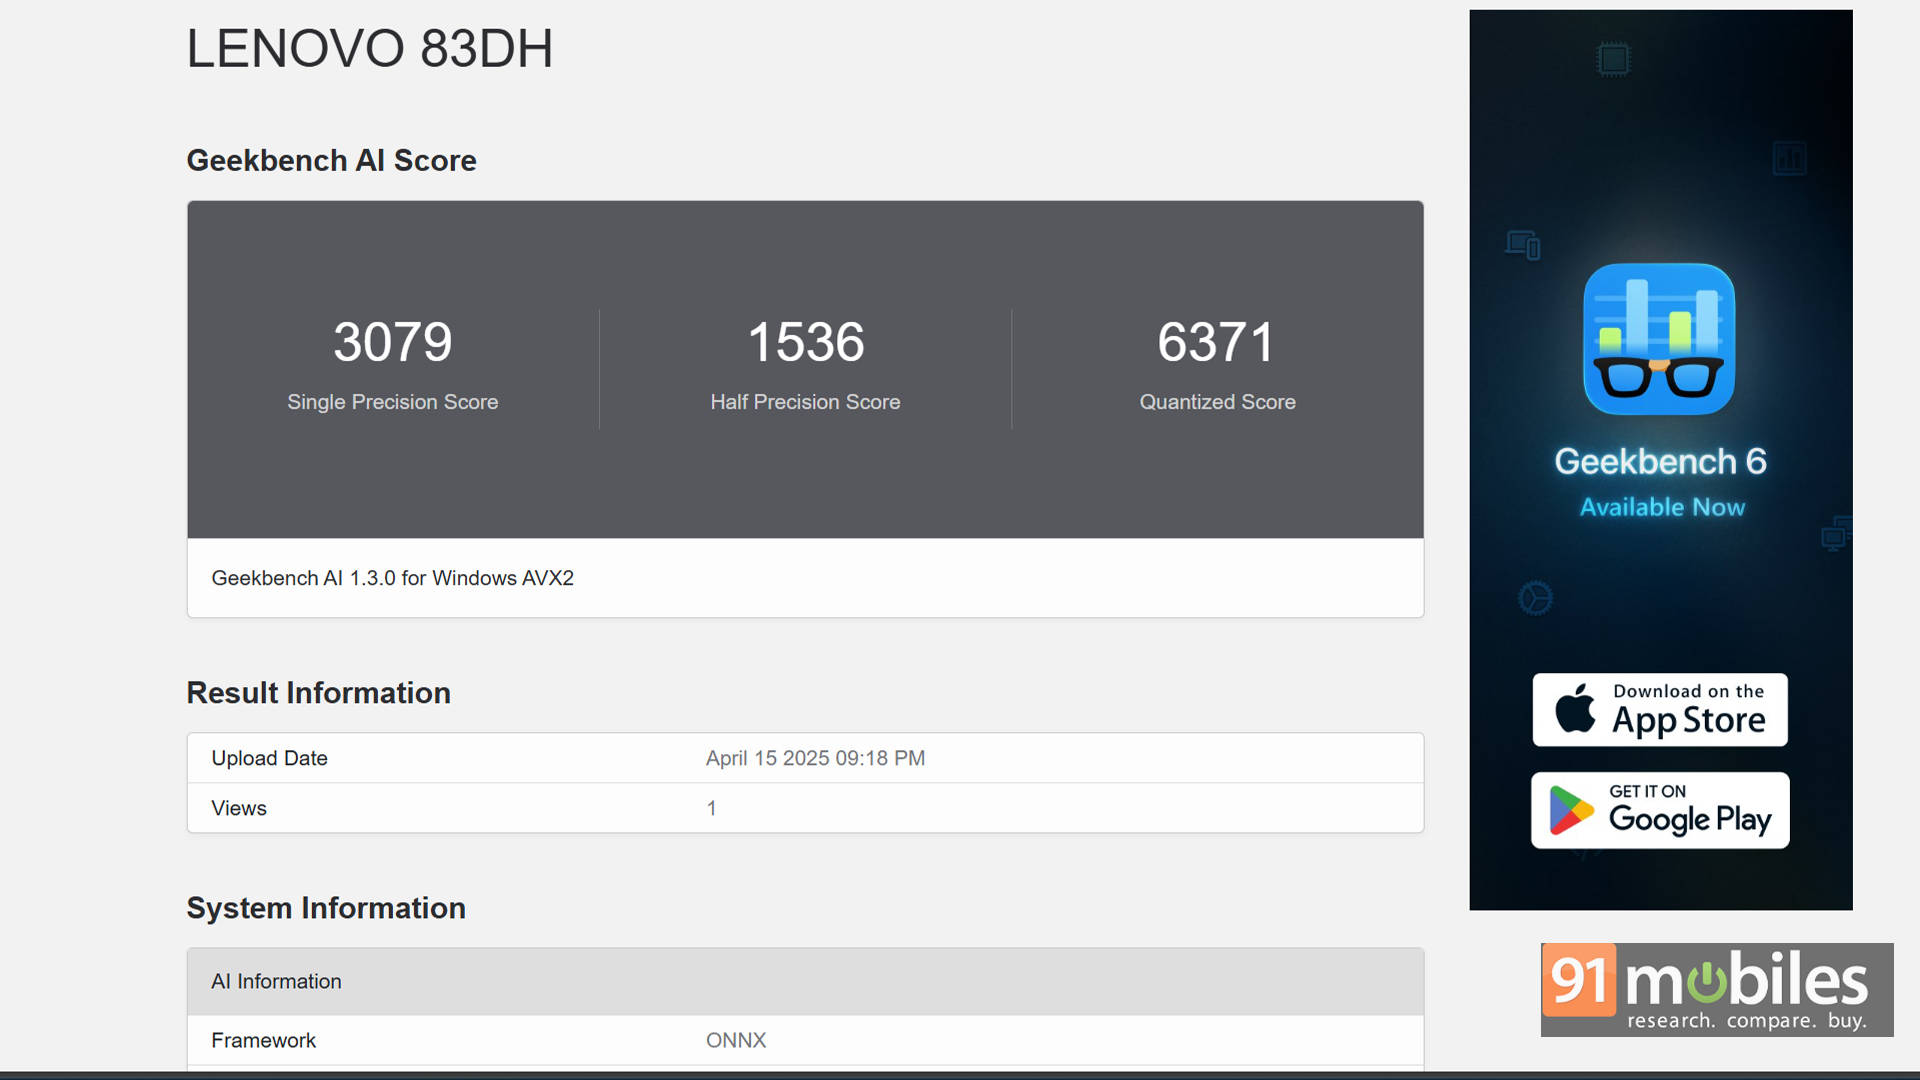Viewport: 1920px width, 1080px height.
Task: Select the 6371 quantized value
Action: tap(1217, 342)
